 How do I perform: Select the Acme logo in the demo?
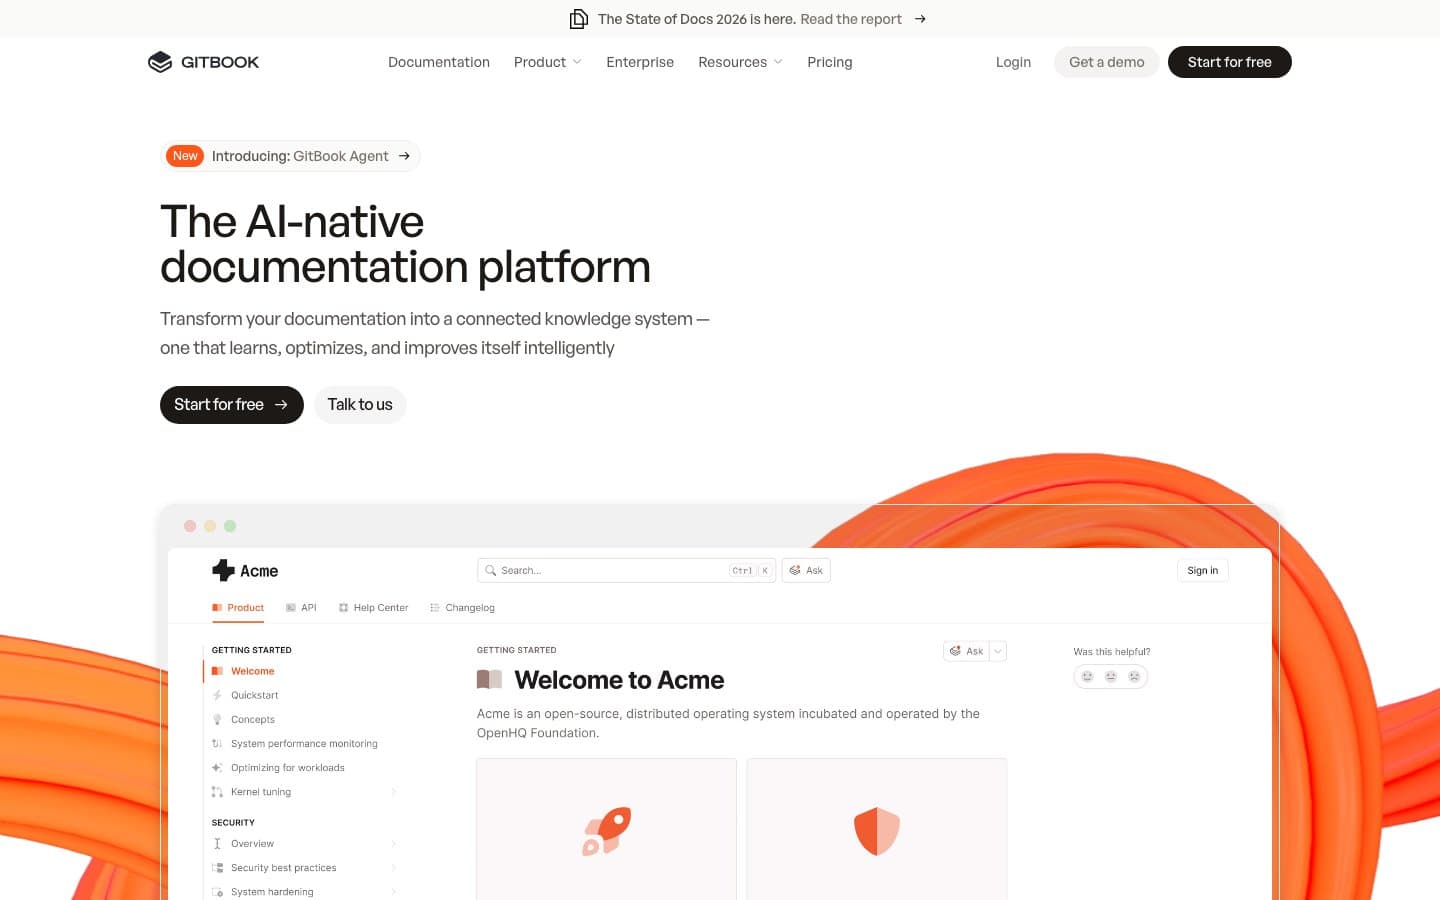244,570
